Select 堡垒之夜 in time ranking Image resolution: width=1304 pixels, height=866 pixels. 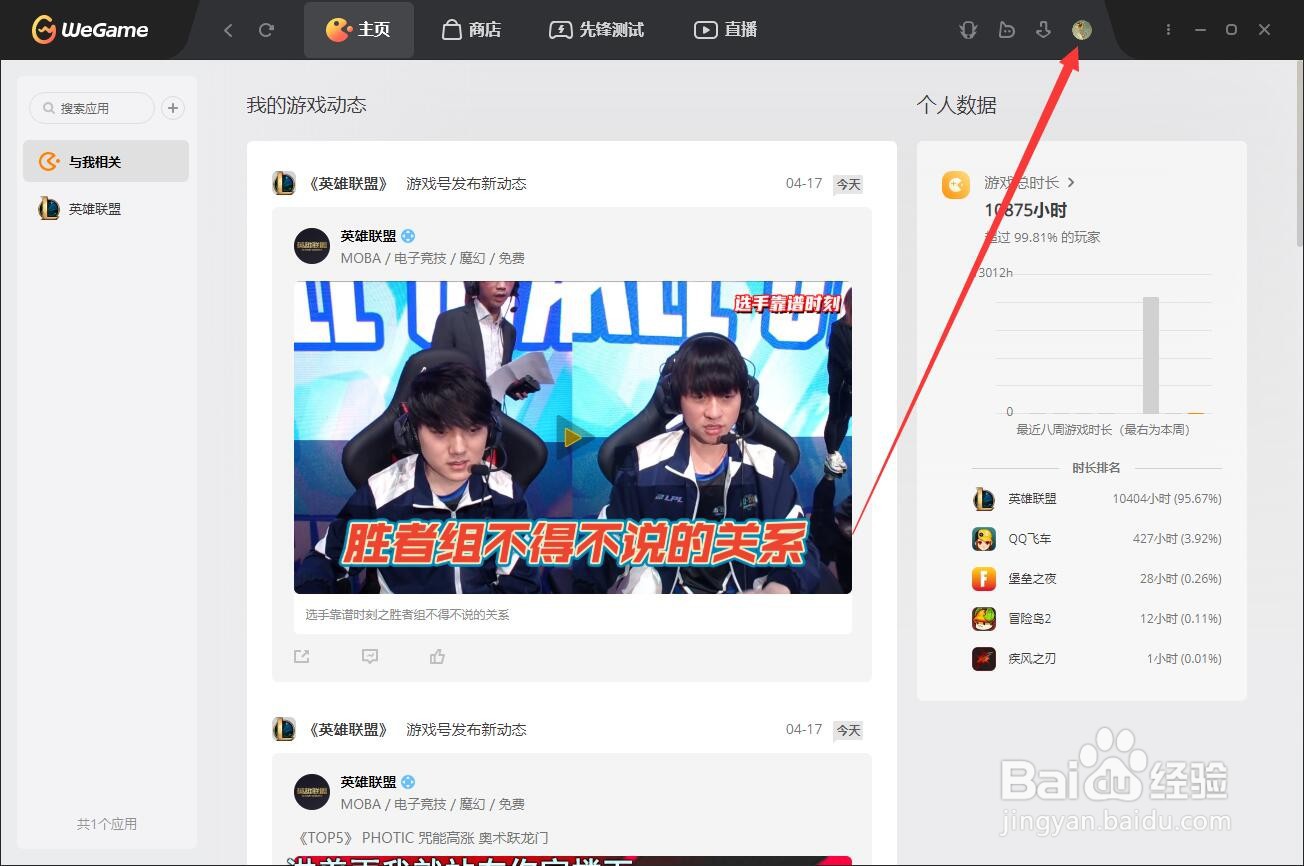tap(1097, 578)
